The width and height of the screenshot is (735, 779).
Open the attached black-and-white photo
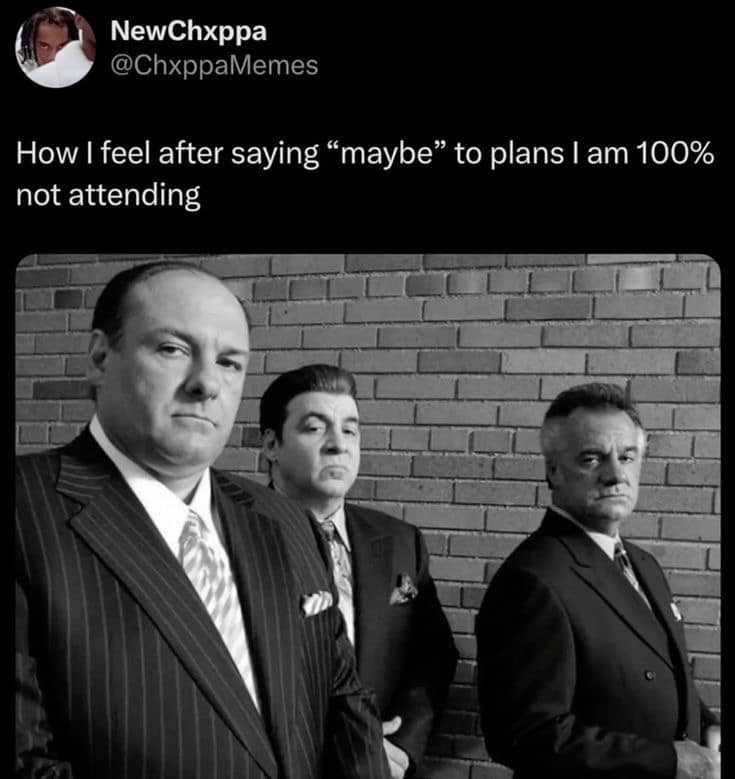(x=367, y=515)
